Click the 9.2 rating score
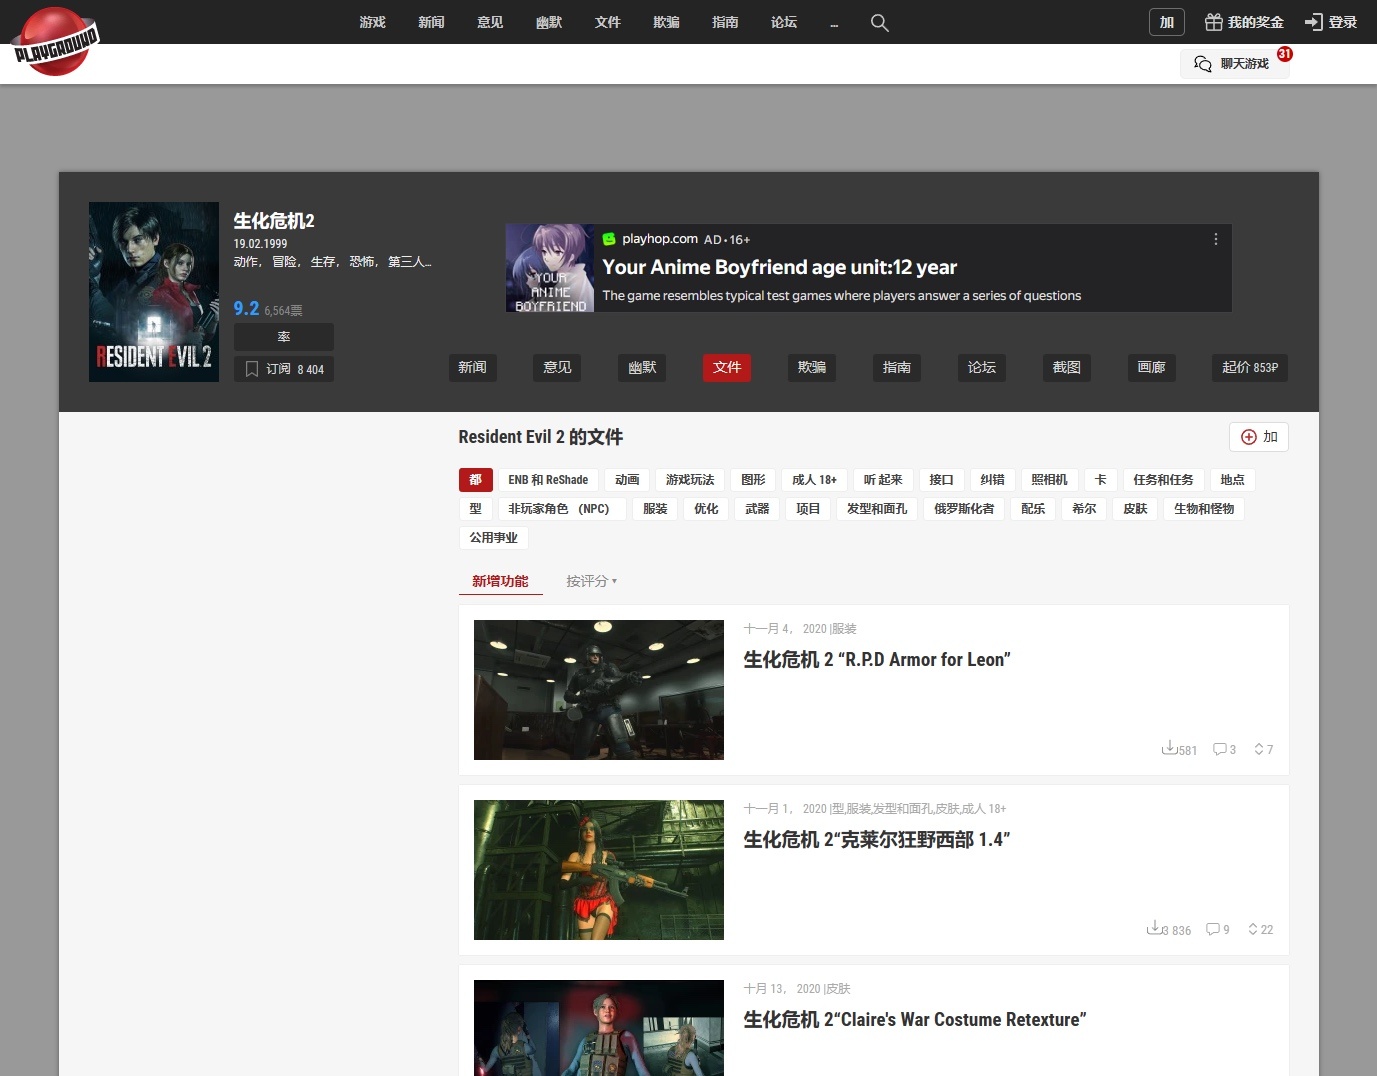This screenshot has height=1076, width=1377. (x=246, y=309)
